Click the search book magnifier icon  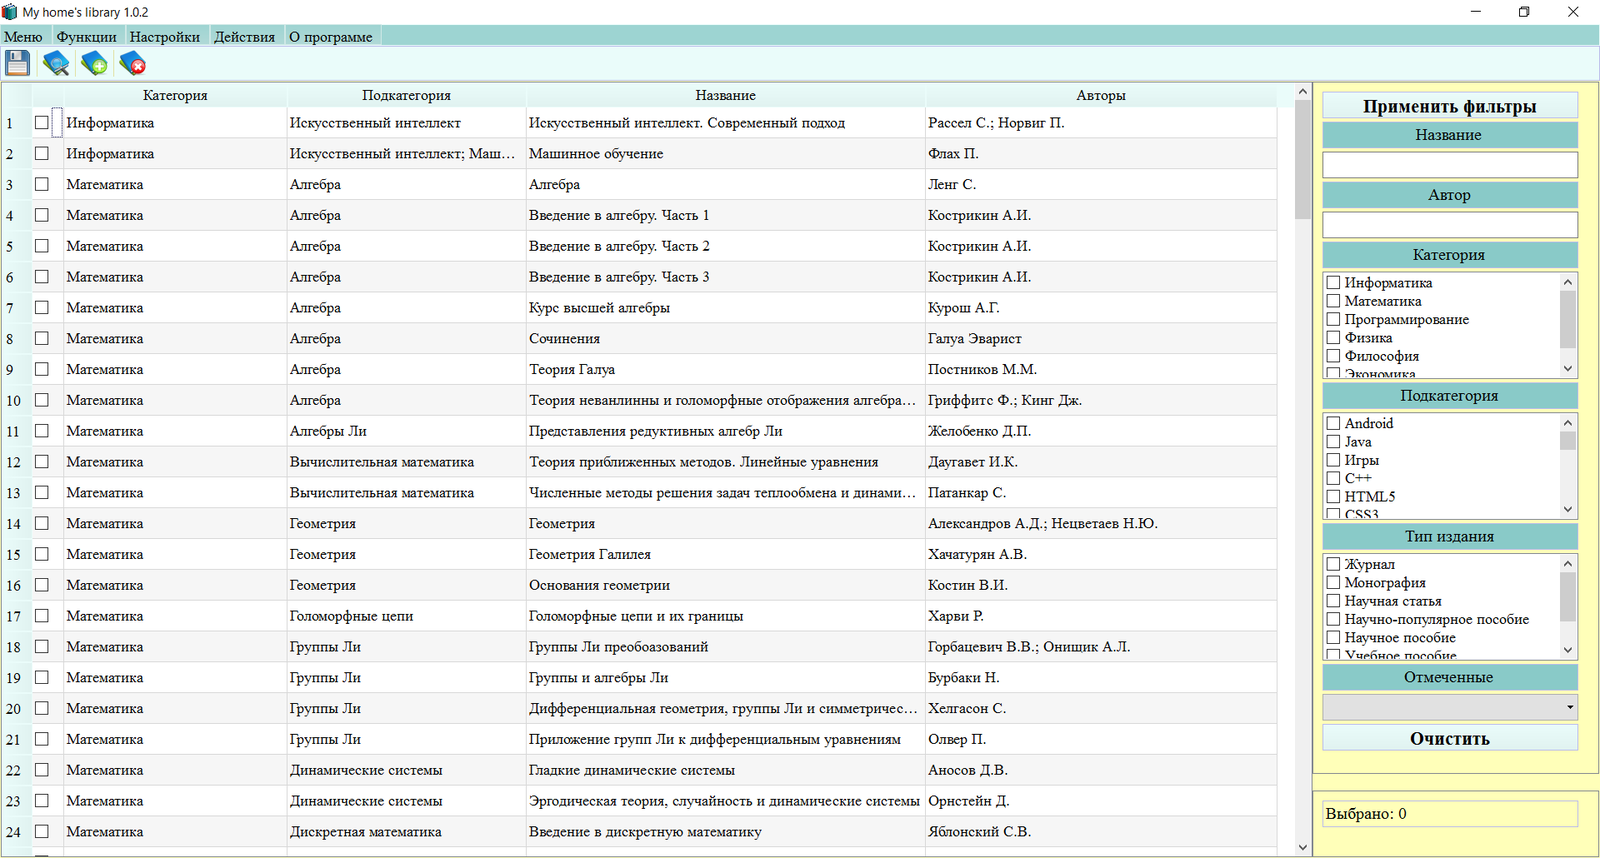tap(56, 64)
